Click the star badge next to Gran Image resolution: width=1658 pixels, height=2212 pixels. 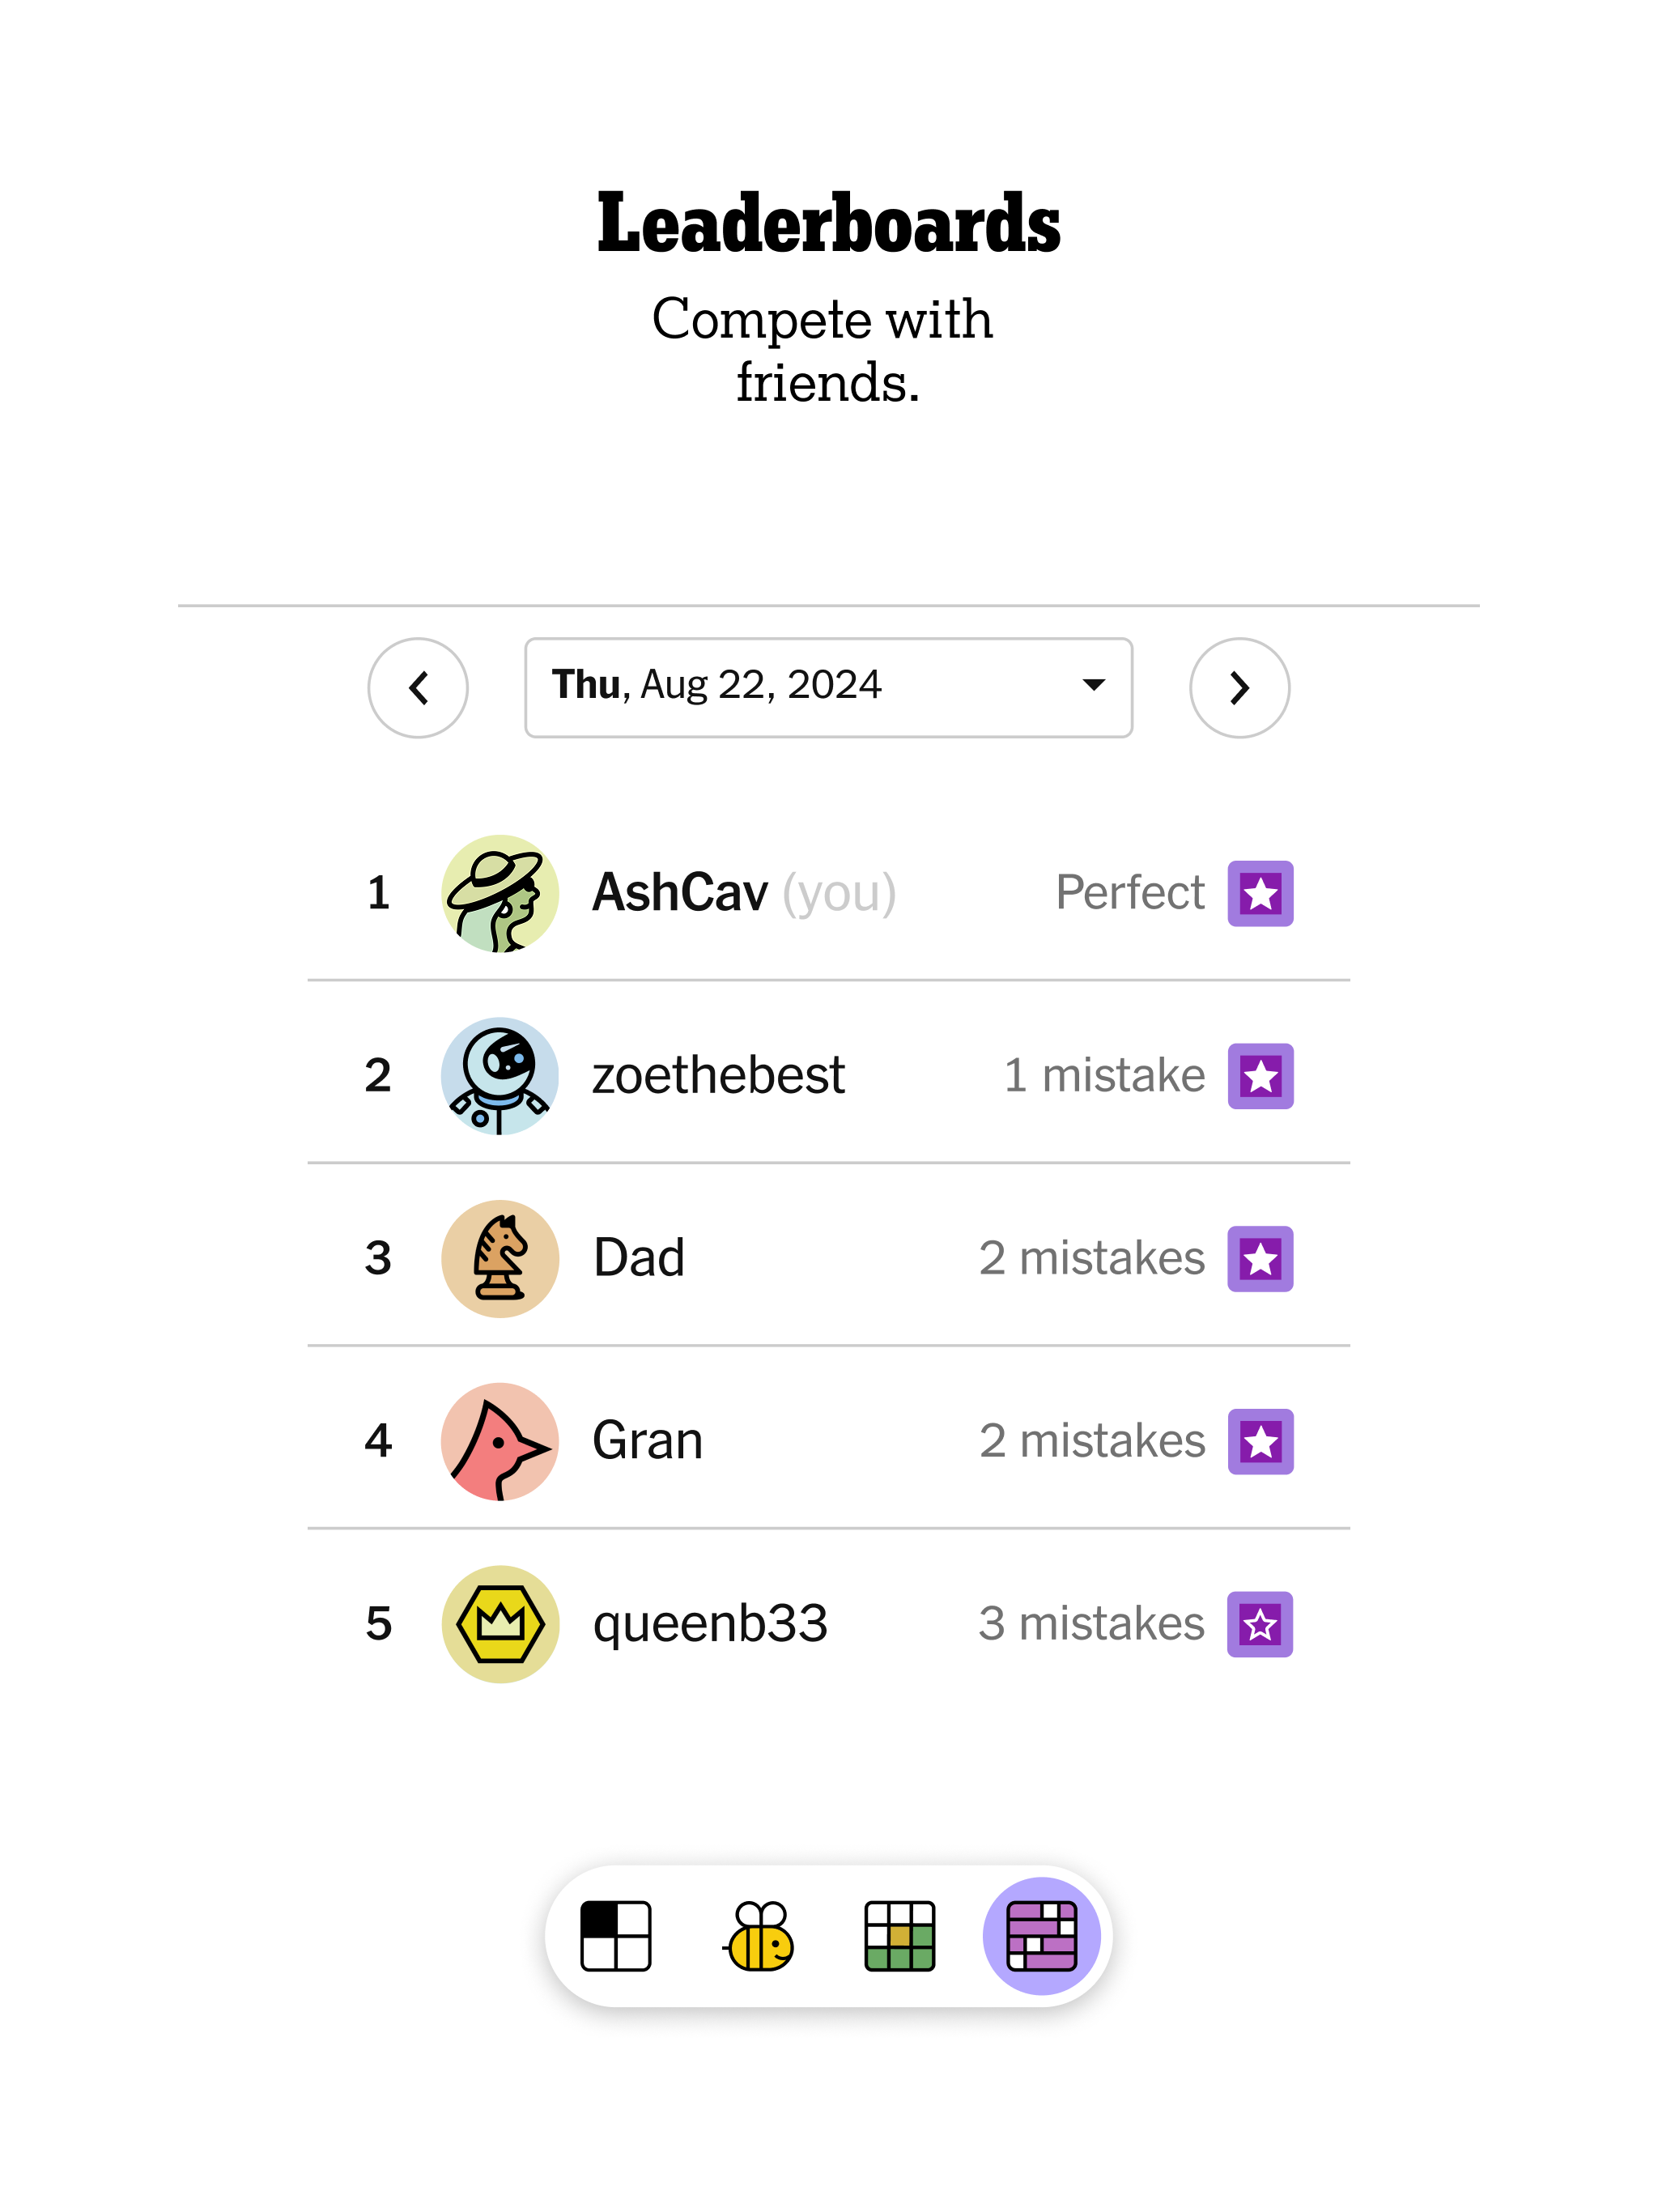(x=1260, y=1441)
